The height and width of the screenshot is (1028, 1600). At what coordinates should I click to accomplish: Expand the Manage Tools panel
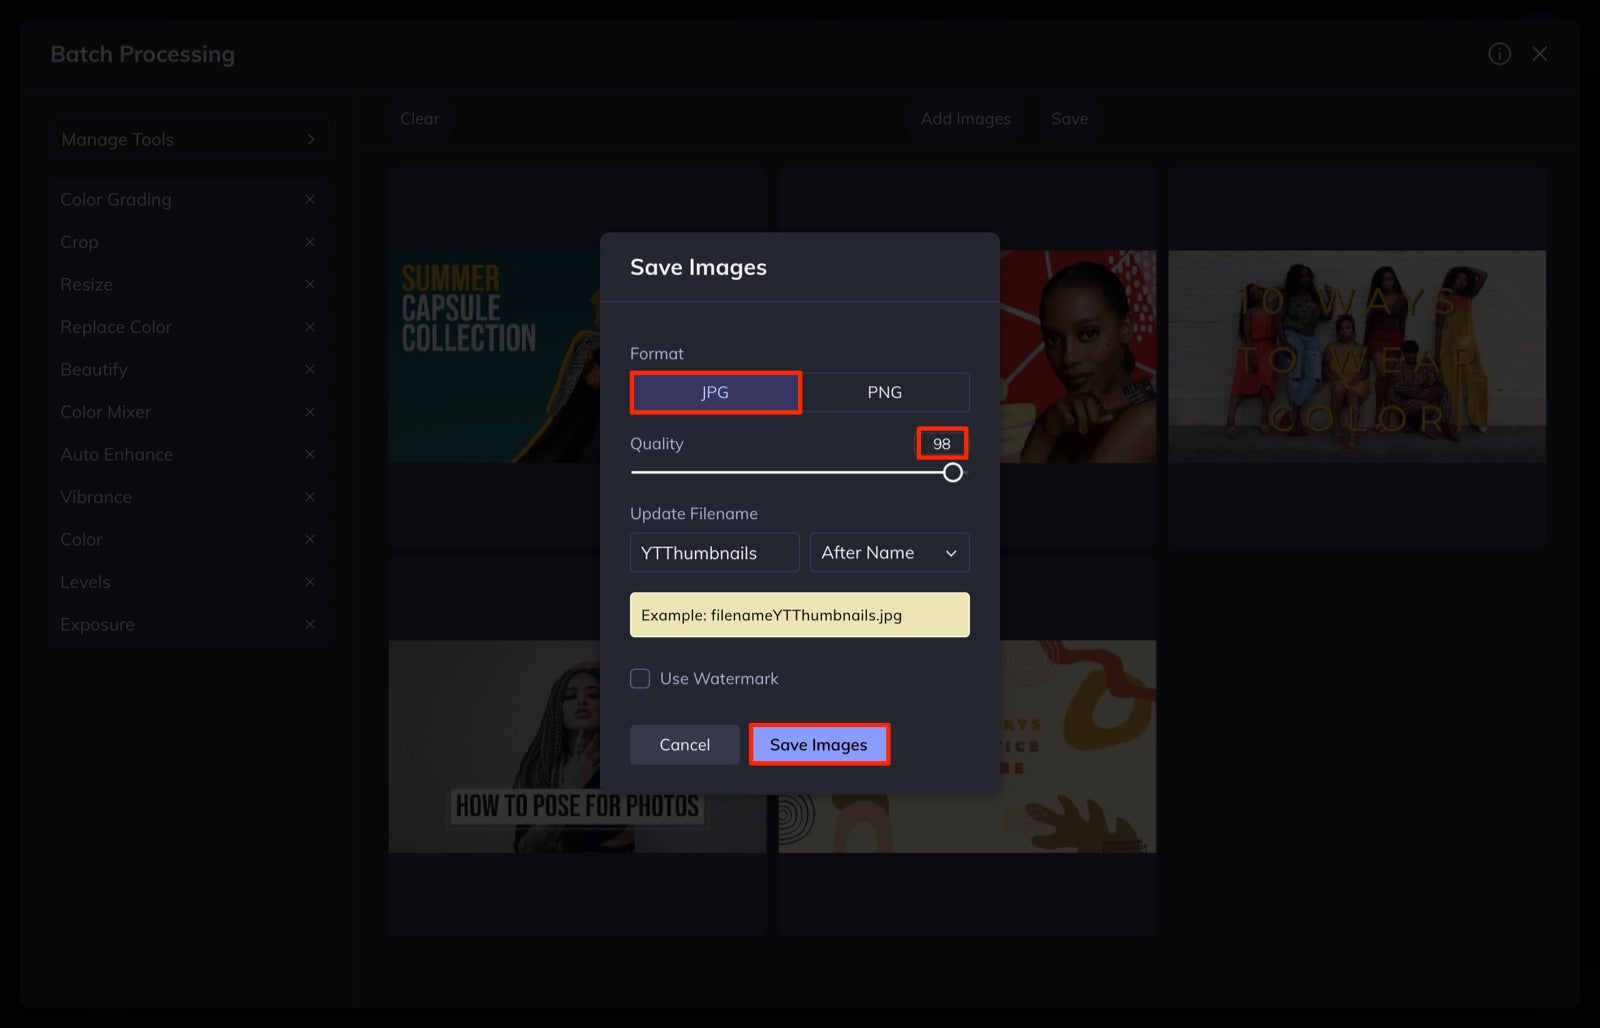coord(190,139)
